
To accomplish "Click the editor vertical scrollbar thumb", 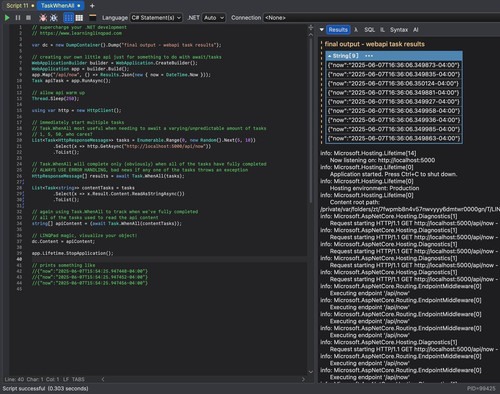I will (x=311, y=121).
